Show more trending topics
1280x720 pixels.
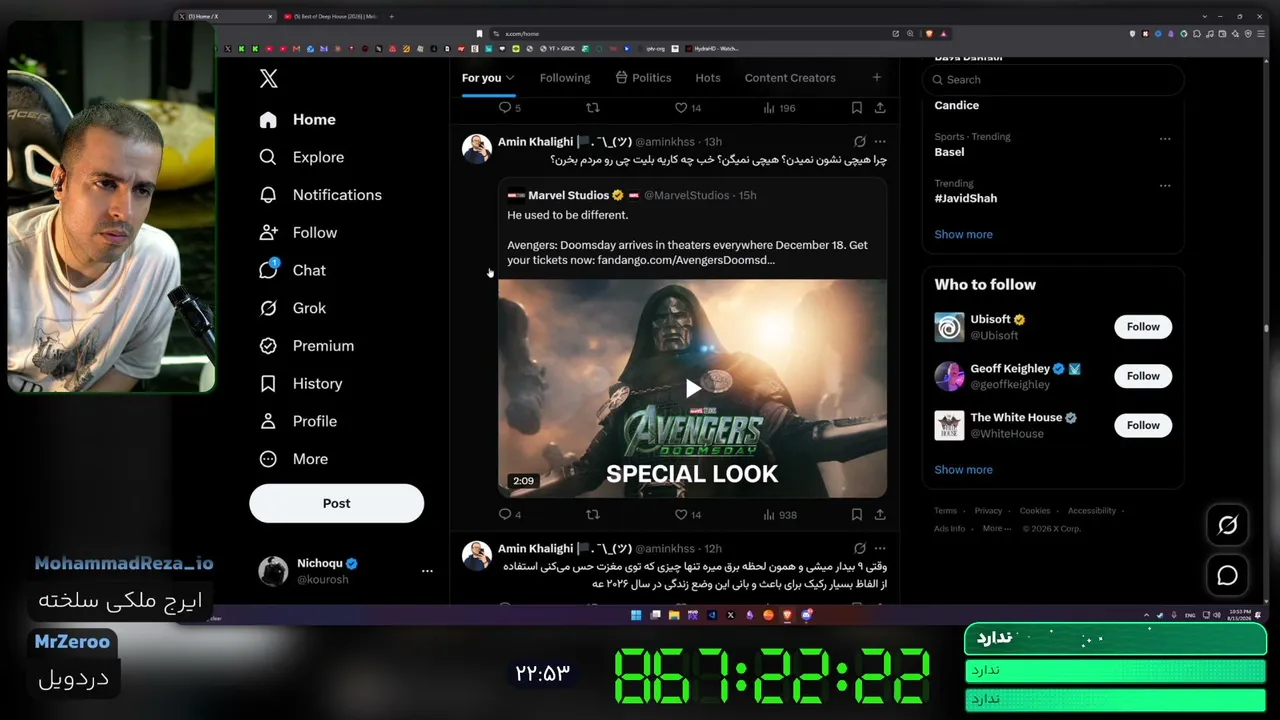click(964, 234)
